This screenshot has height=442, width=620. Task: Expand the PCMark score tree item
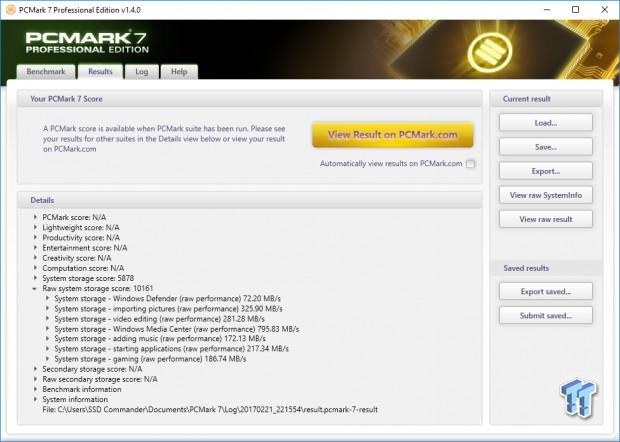[x=36, y=217]
